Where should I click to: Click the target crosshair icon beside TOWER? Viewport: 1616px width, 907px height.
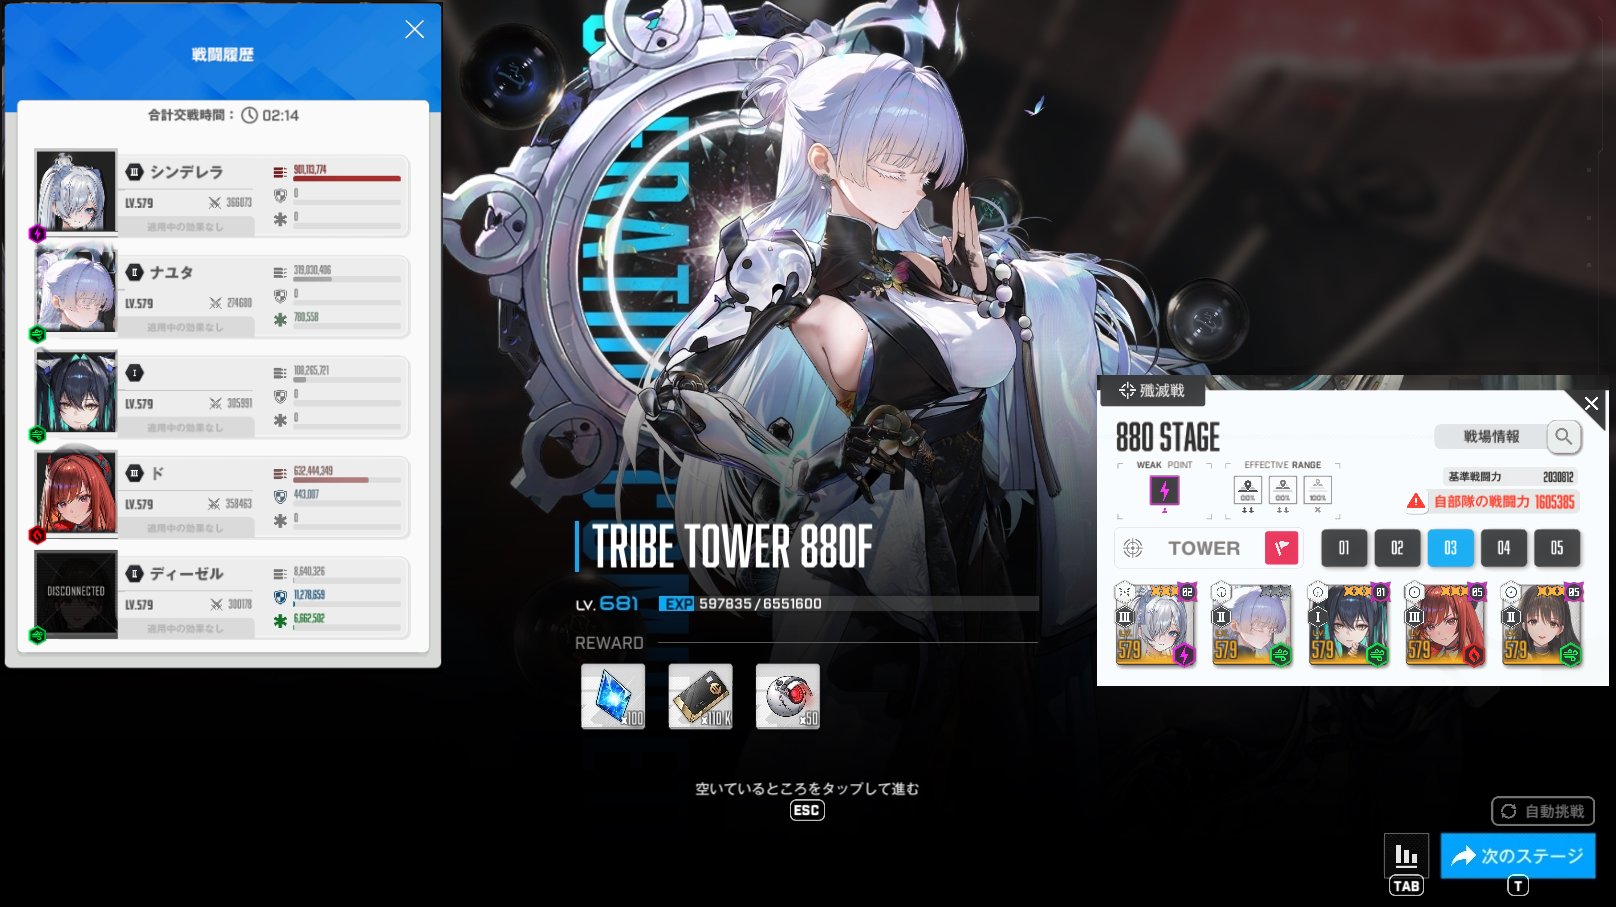[1133, 548]
